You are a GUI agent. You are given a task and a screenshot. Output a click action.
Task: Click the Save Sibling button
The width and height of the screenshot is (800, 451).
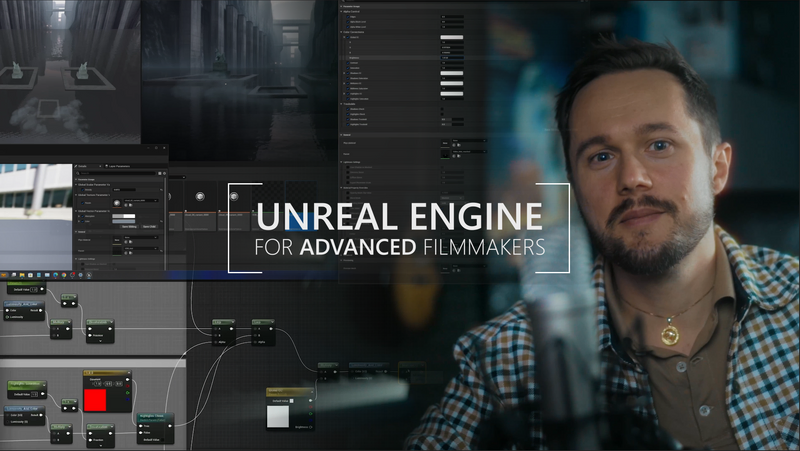pos(128,227)
